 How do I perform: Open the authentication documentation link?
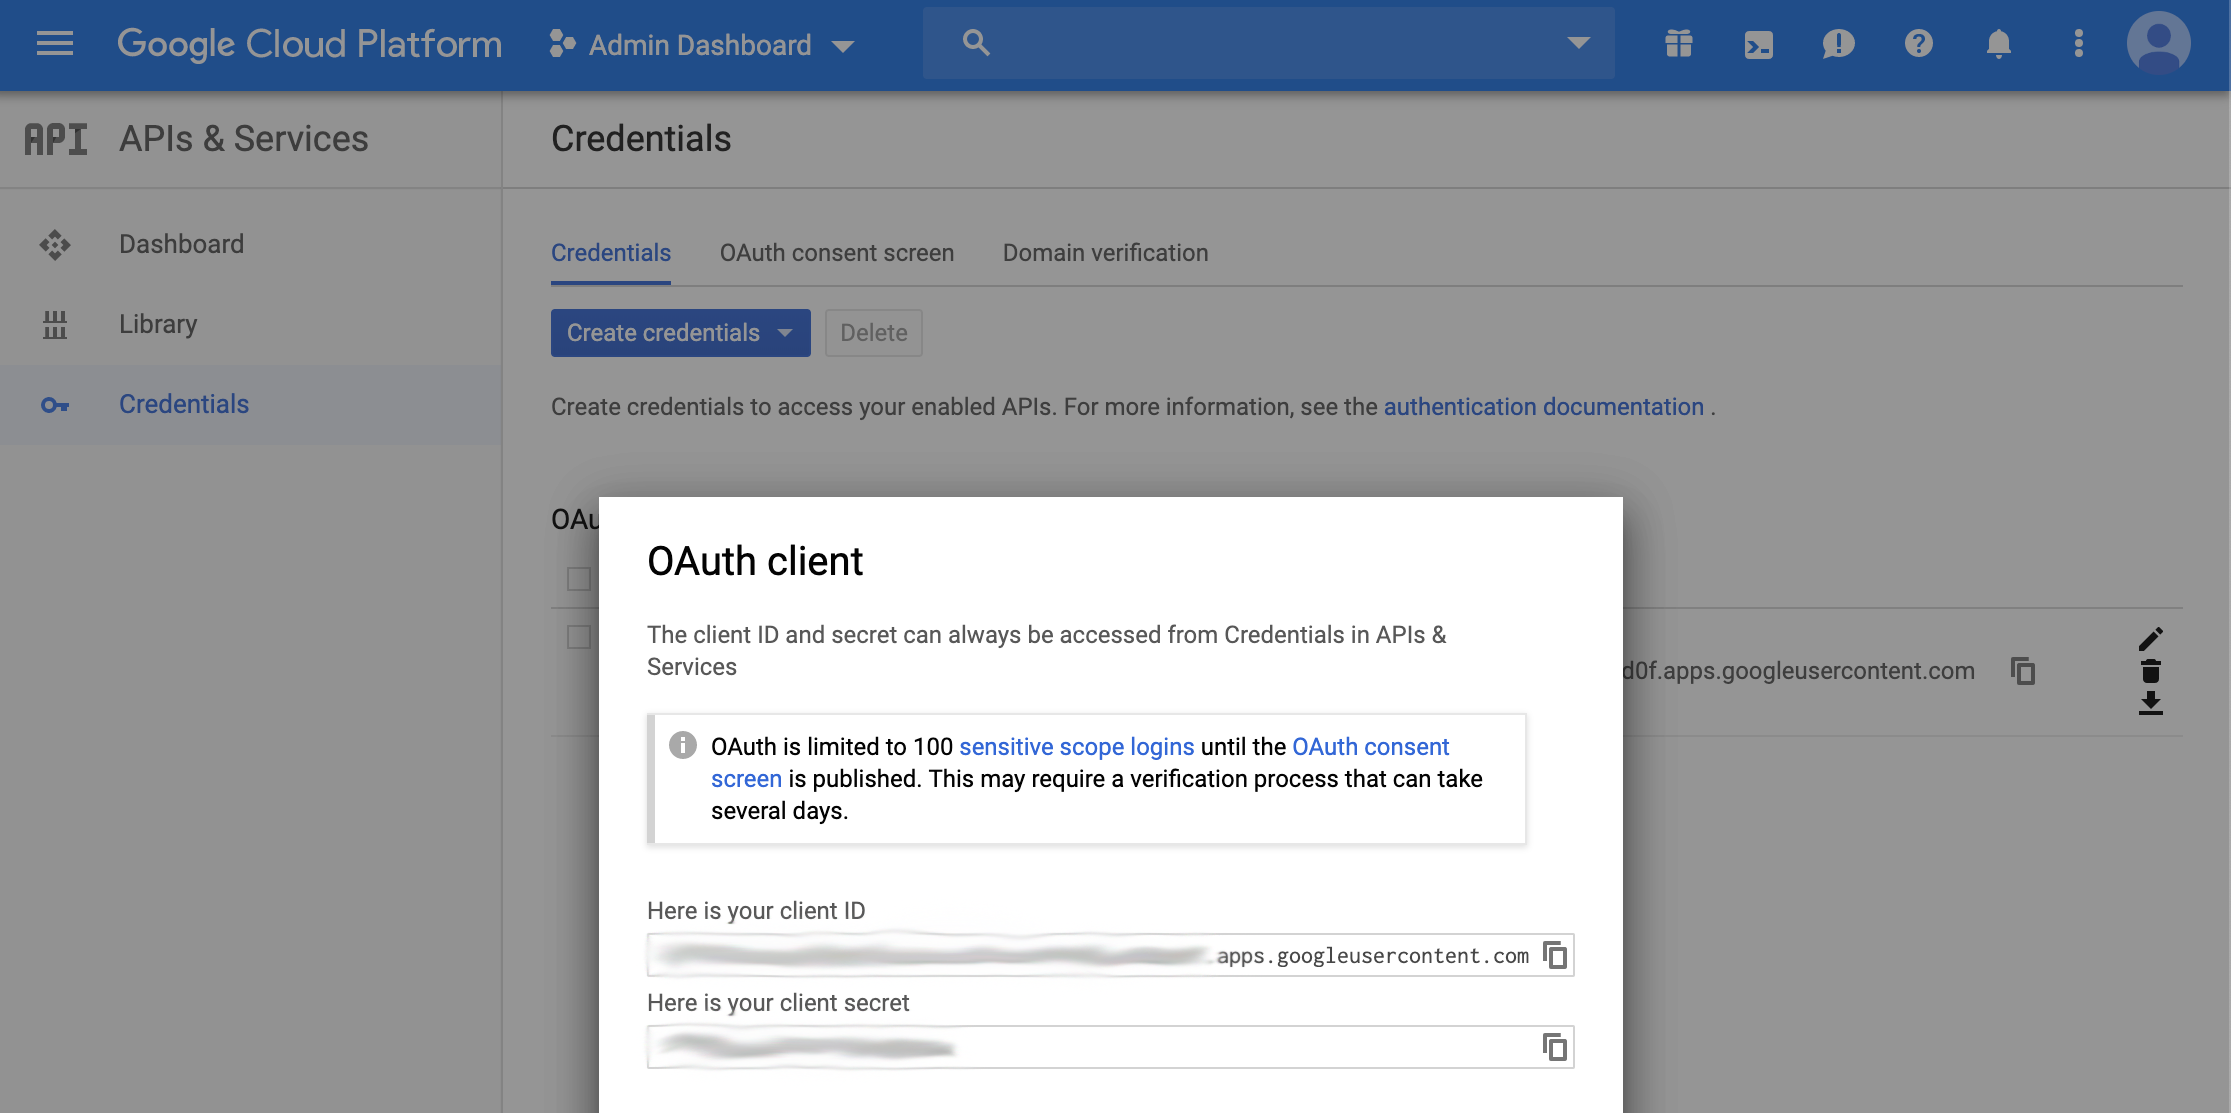1543,407
